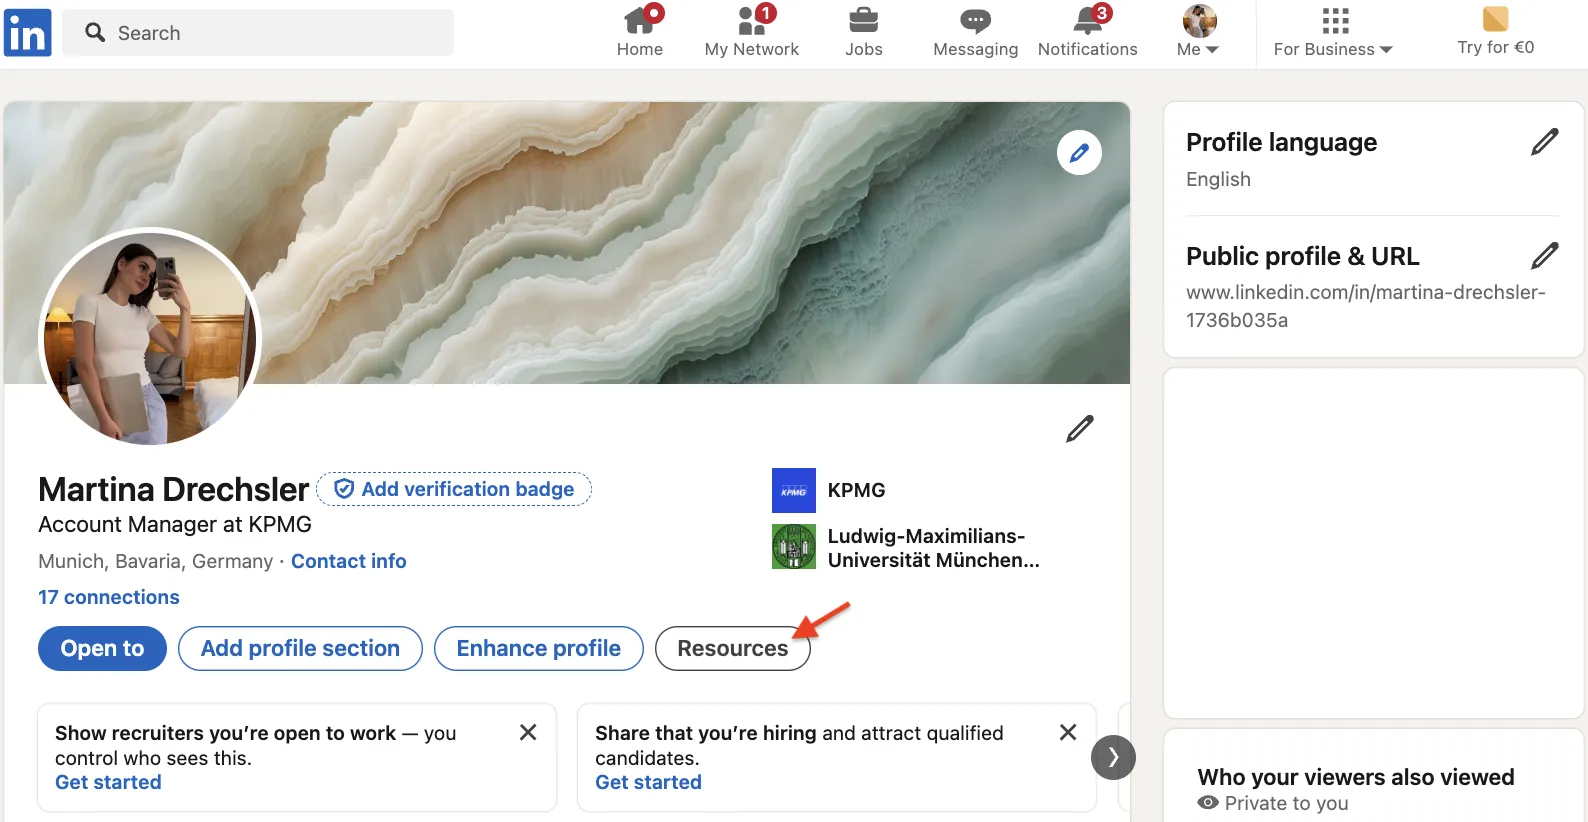Expand the Me account dropdown

[x=1198, y=32]
